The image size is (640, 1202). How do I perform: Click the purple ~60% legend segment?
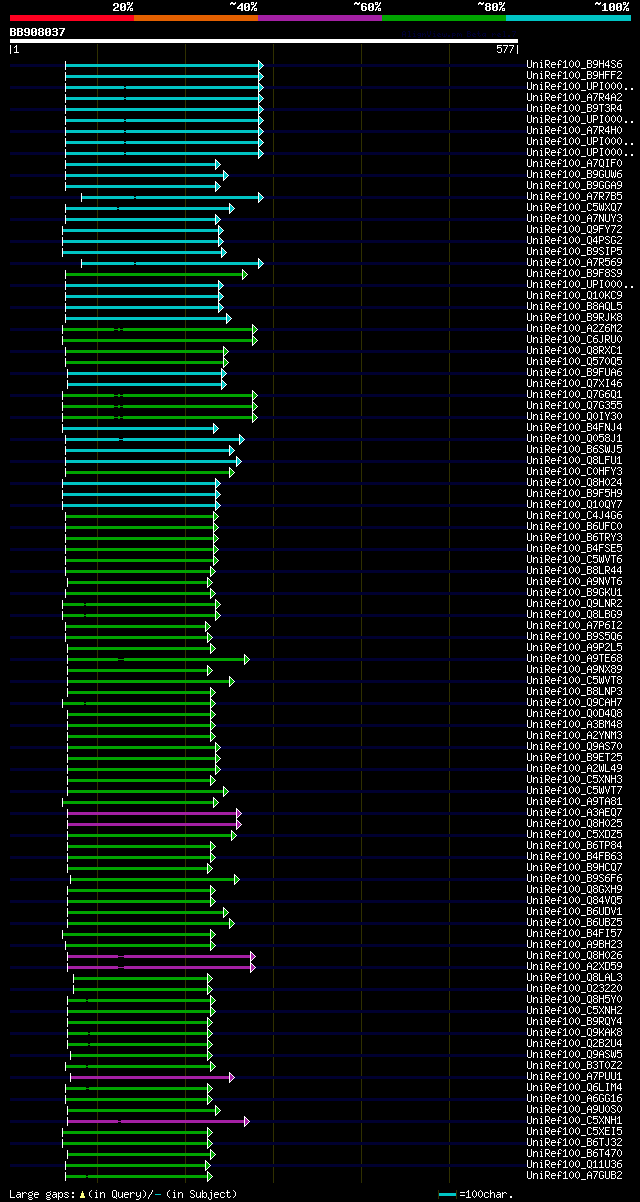320,18
